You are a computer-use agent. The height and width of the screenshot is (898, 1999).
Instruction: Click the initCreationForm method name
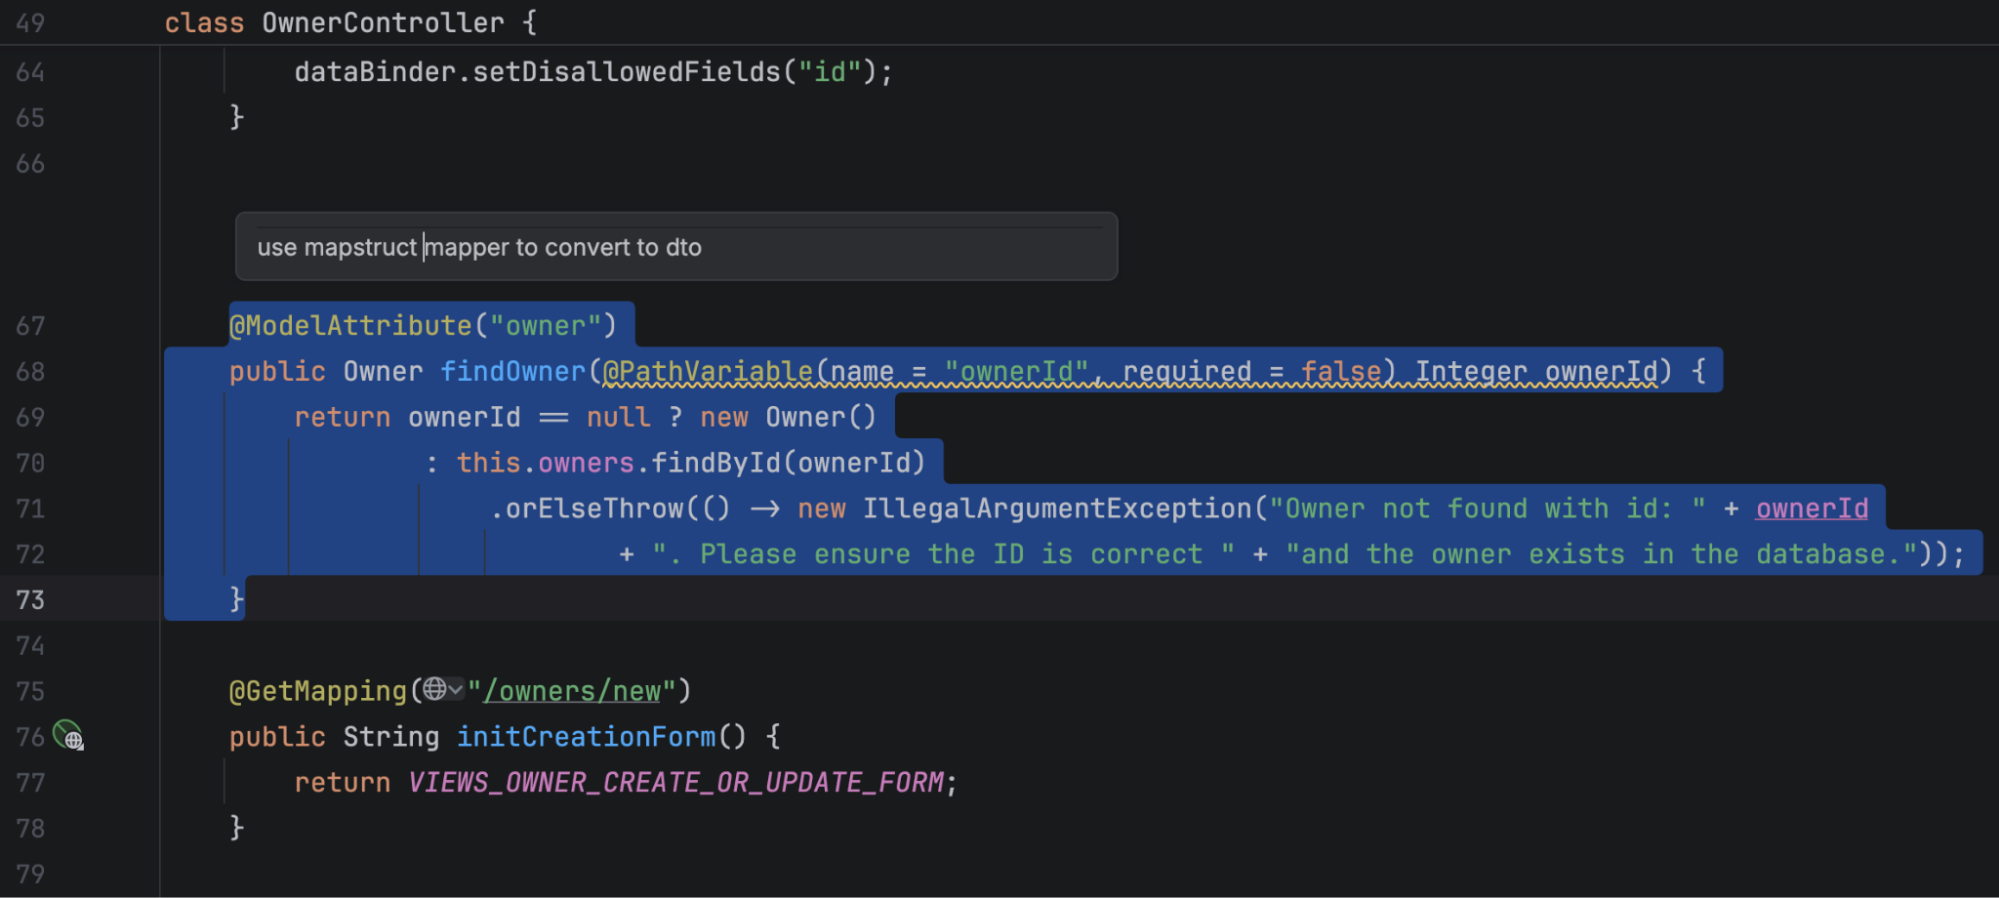tap(587, 737)
